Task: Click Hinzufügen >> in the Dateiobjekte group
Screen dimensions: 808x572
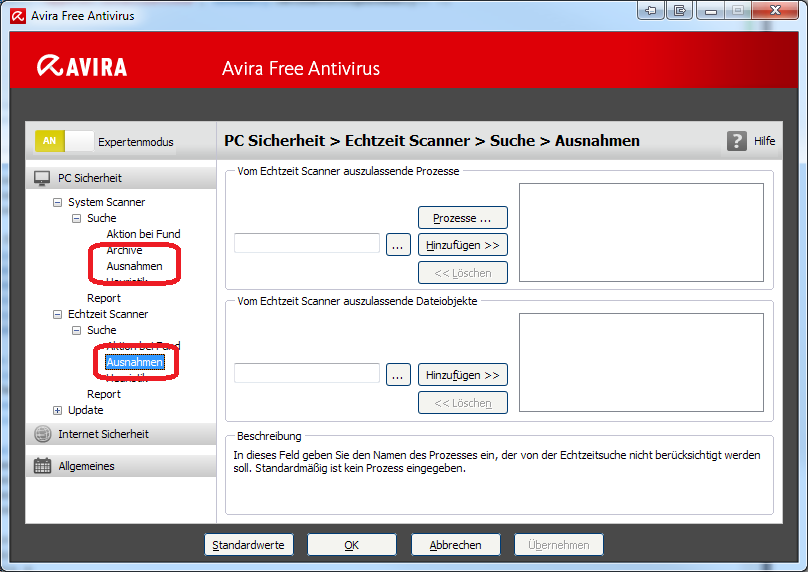Action: [463, 375]
